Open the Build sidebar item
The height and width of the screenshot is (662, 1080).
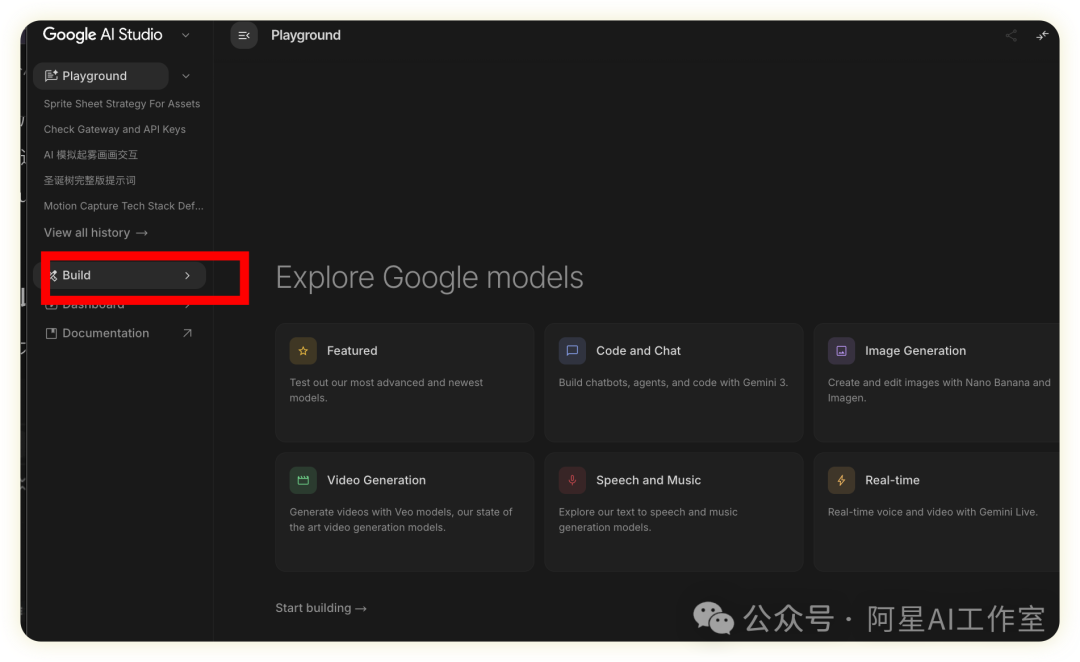pyautogui.click(x=77, y=276)
